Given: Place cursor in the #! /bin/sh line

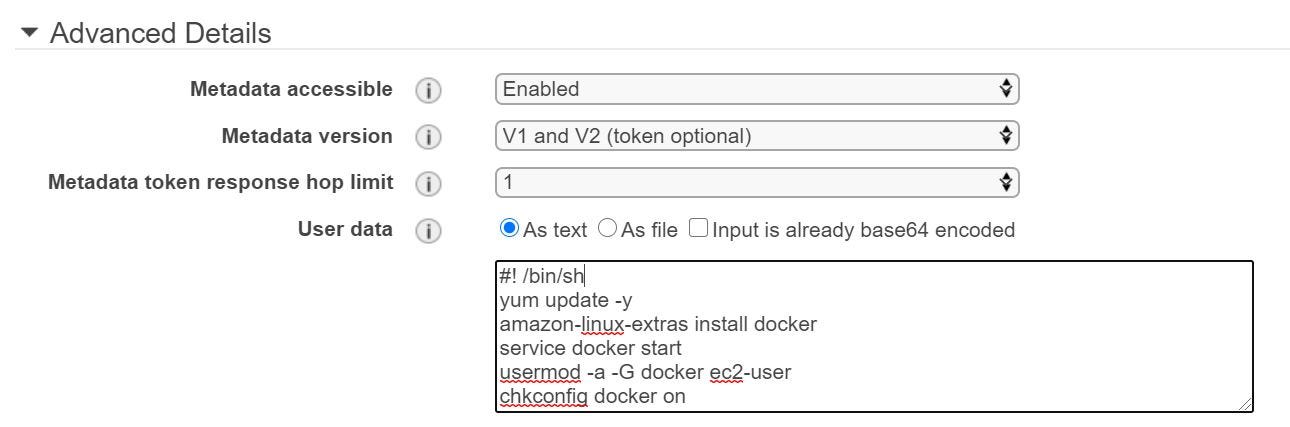Looking at the screenshot, I should click(x=541, y=277).
